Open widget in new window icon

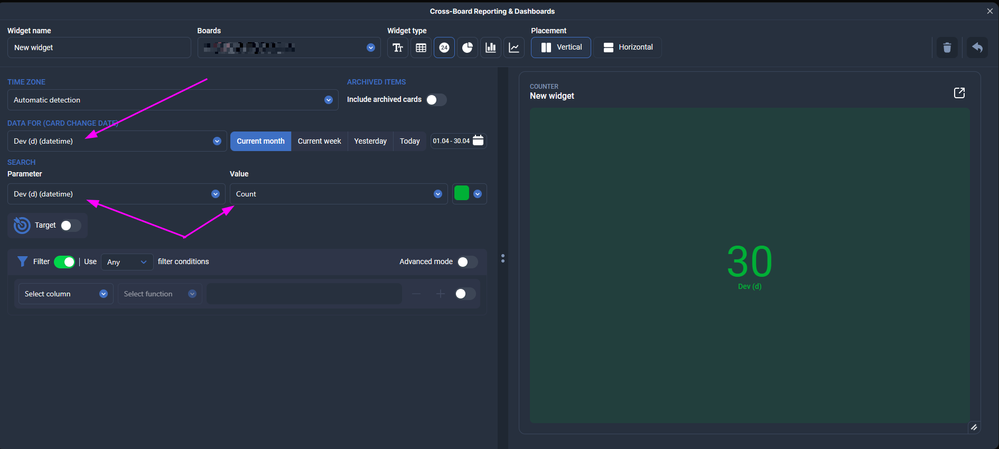point(959,93)
